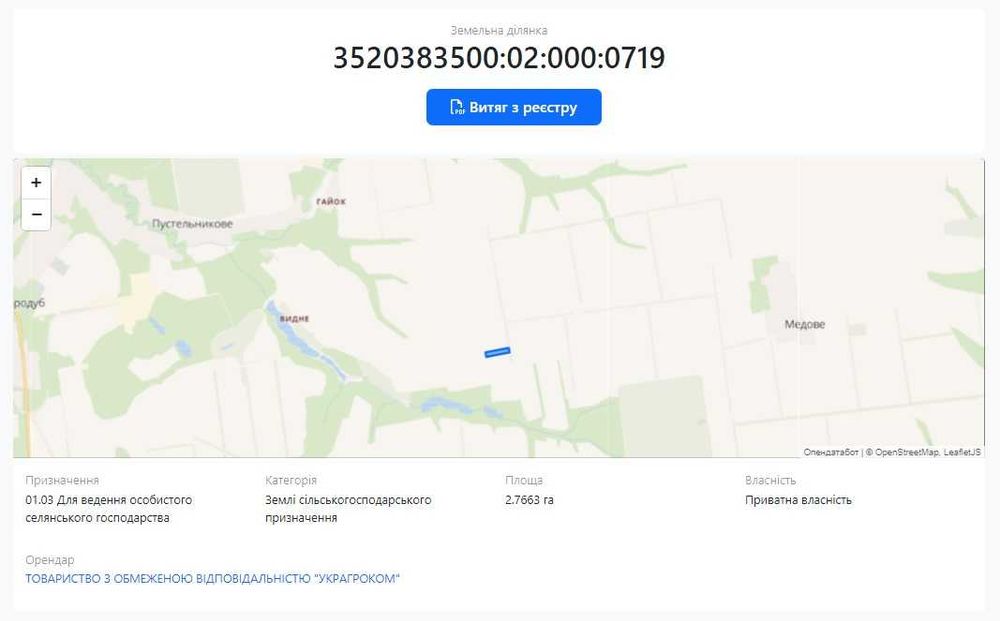Viewport: 1000px width, 621px height.
Task: Open tenant УКРАГРОКОМ company link
Action: tap(212, 579)
